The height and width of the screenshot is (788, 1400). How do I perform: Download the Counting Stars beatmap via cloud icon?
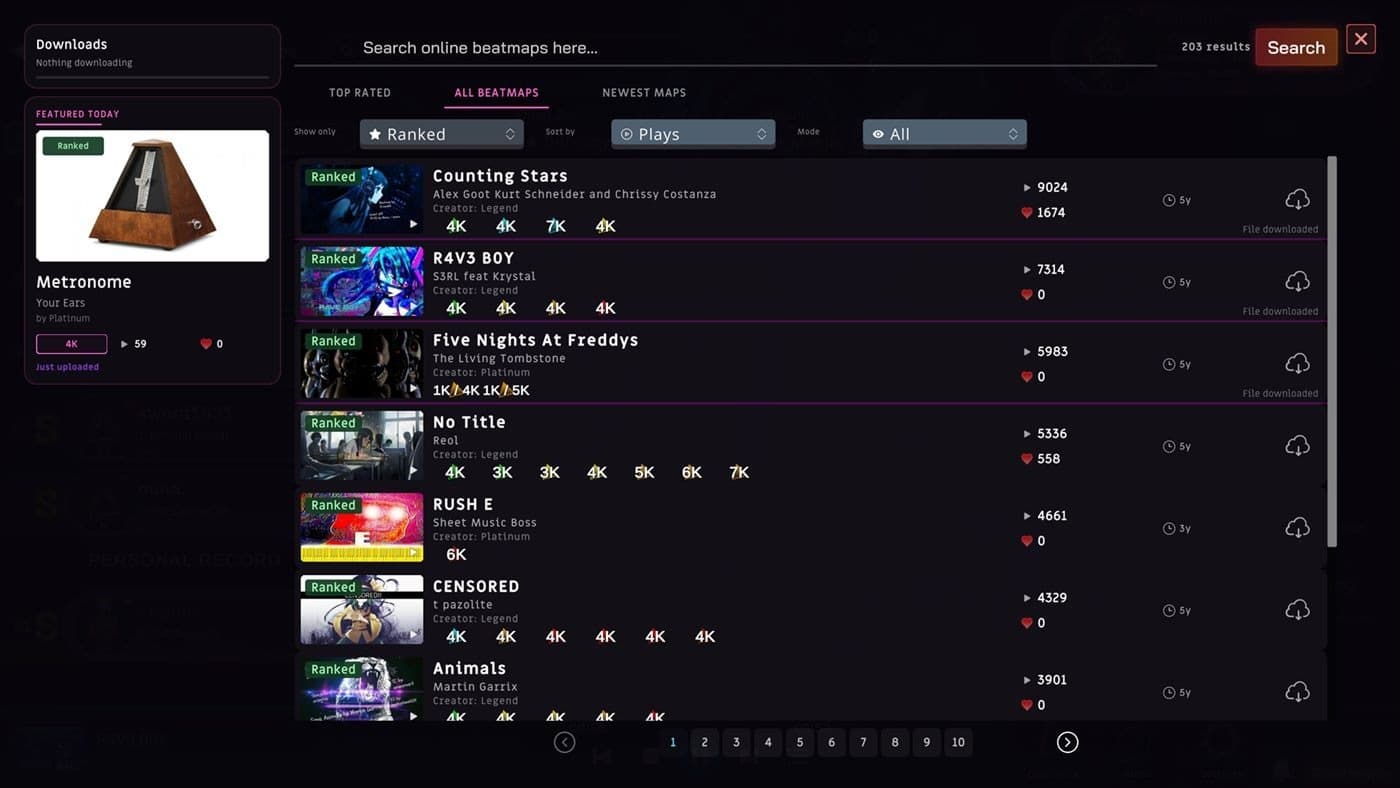click(x=1297, y=199)
